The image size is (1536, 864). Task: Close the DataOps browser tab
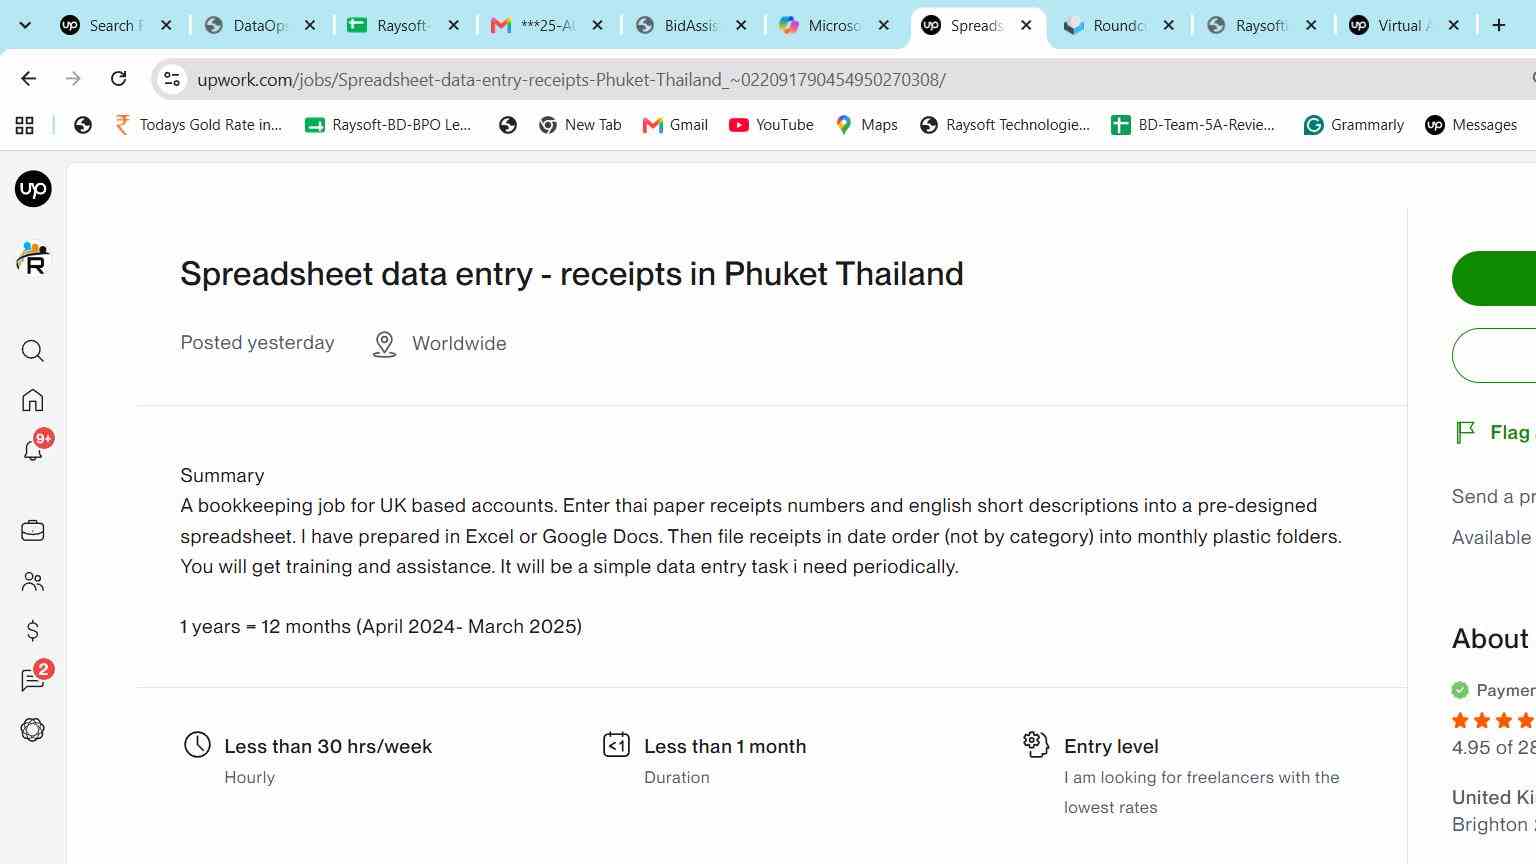[x=310, y=26]
